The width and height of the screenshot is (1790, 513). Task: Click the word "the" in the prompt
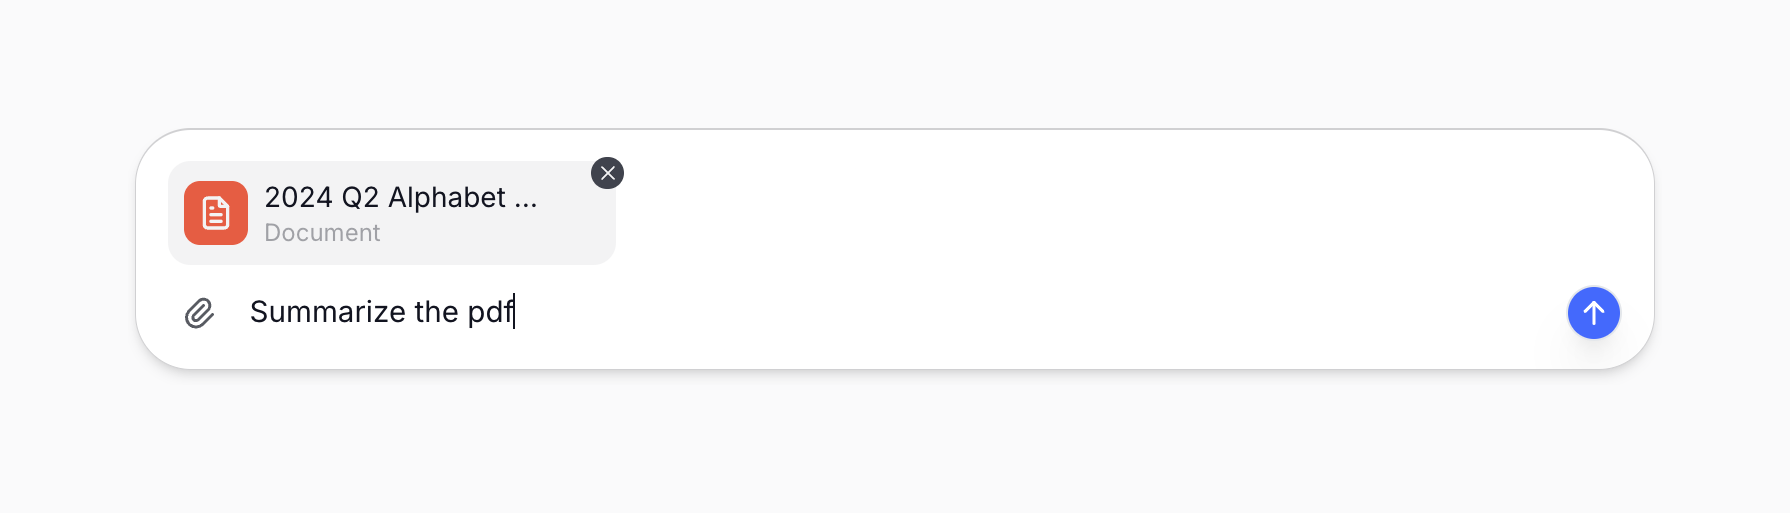[436, 312]
